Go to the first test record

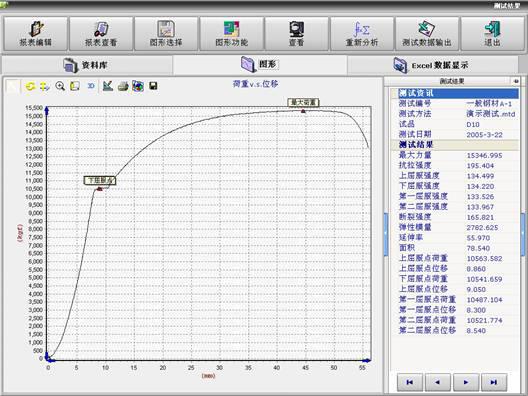410,382
